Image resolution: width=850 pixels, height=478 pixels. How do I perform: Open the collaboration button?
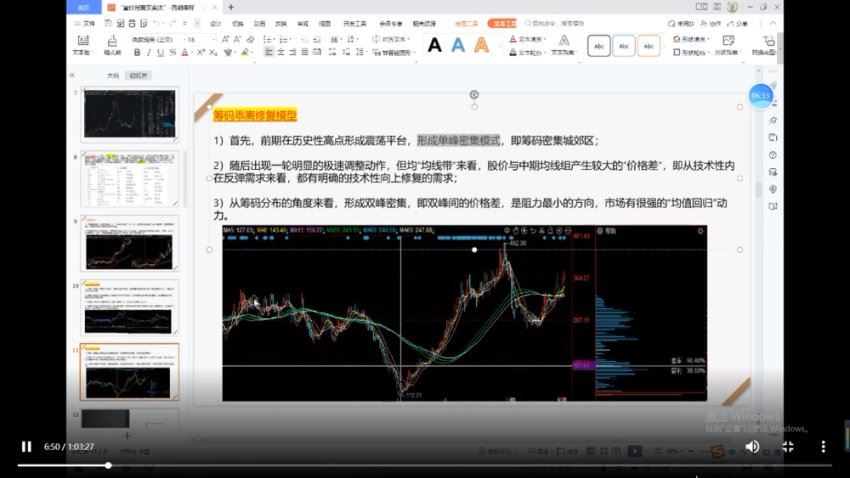[x=711, y=23]
